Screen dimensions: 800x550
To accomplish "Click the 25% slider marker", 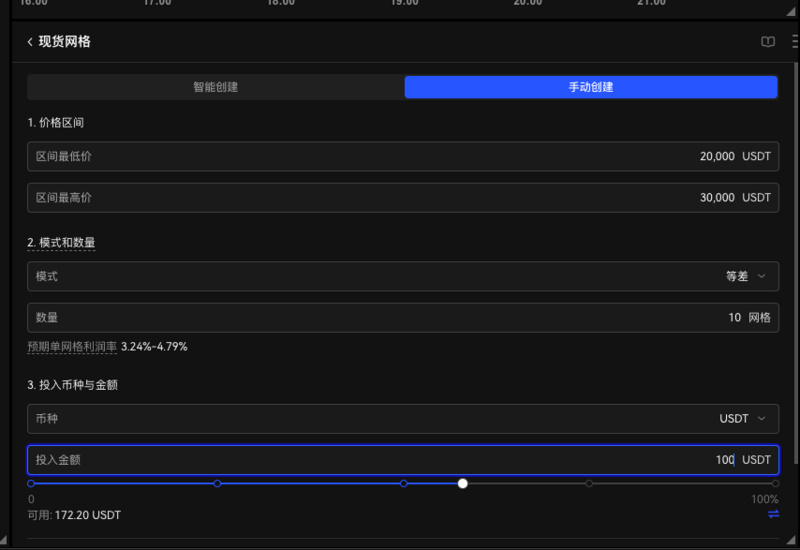I will [217, 483].
